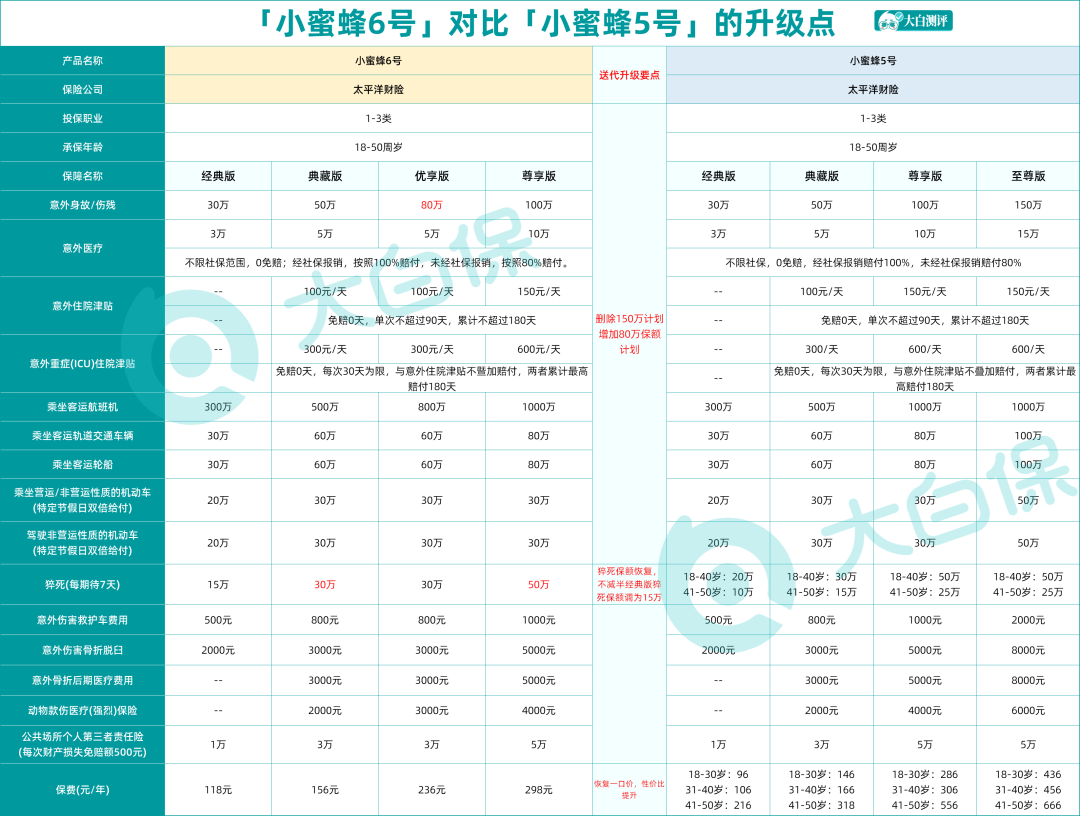Image resolution: width=1080 pixels, height=816 pixels.
Task: Click the red 迭代升级要点 header
Action: [x=629, y=75]
